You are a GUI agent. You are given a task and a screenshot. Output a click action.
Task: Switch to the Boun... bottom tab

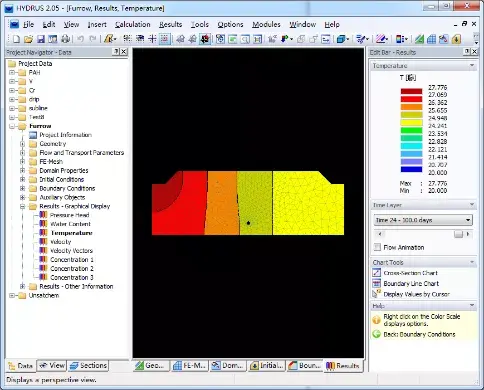[x=305, y=366]
